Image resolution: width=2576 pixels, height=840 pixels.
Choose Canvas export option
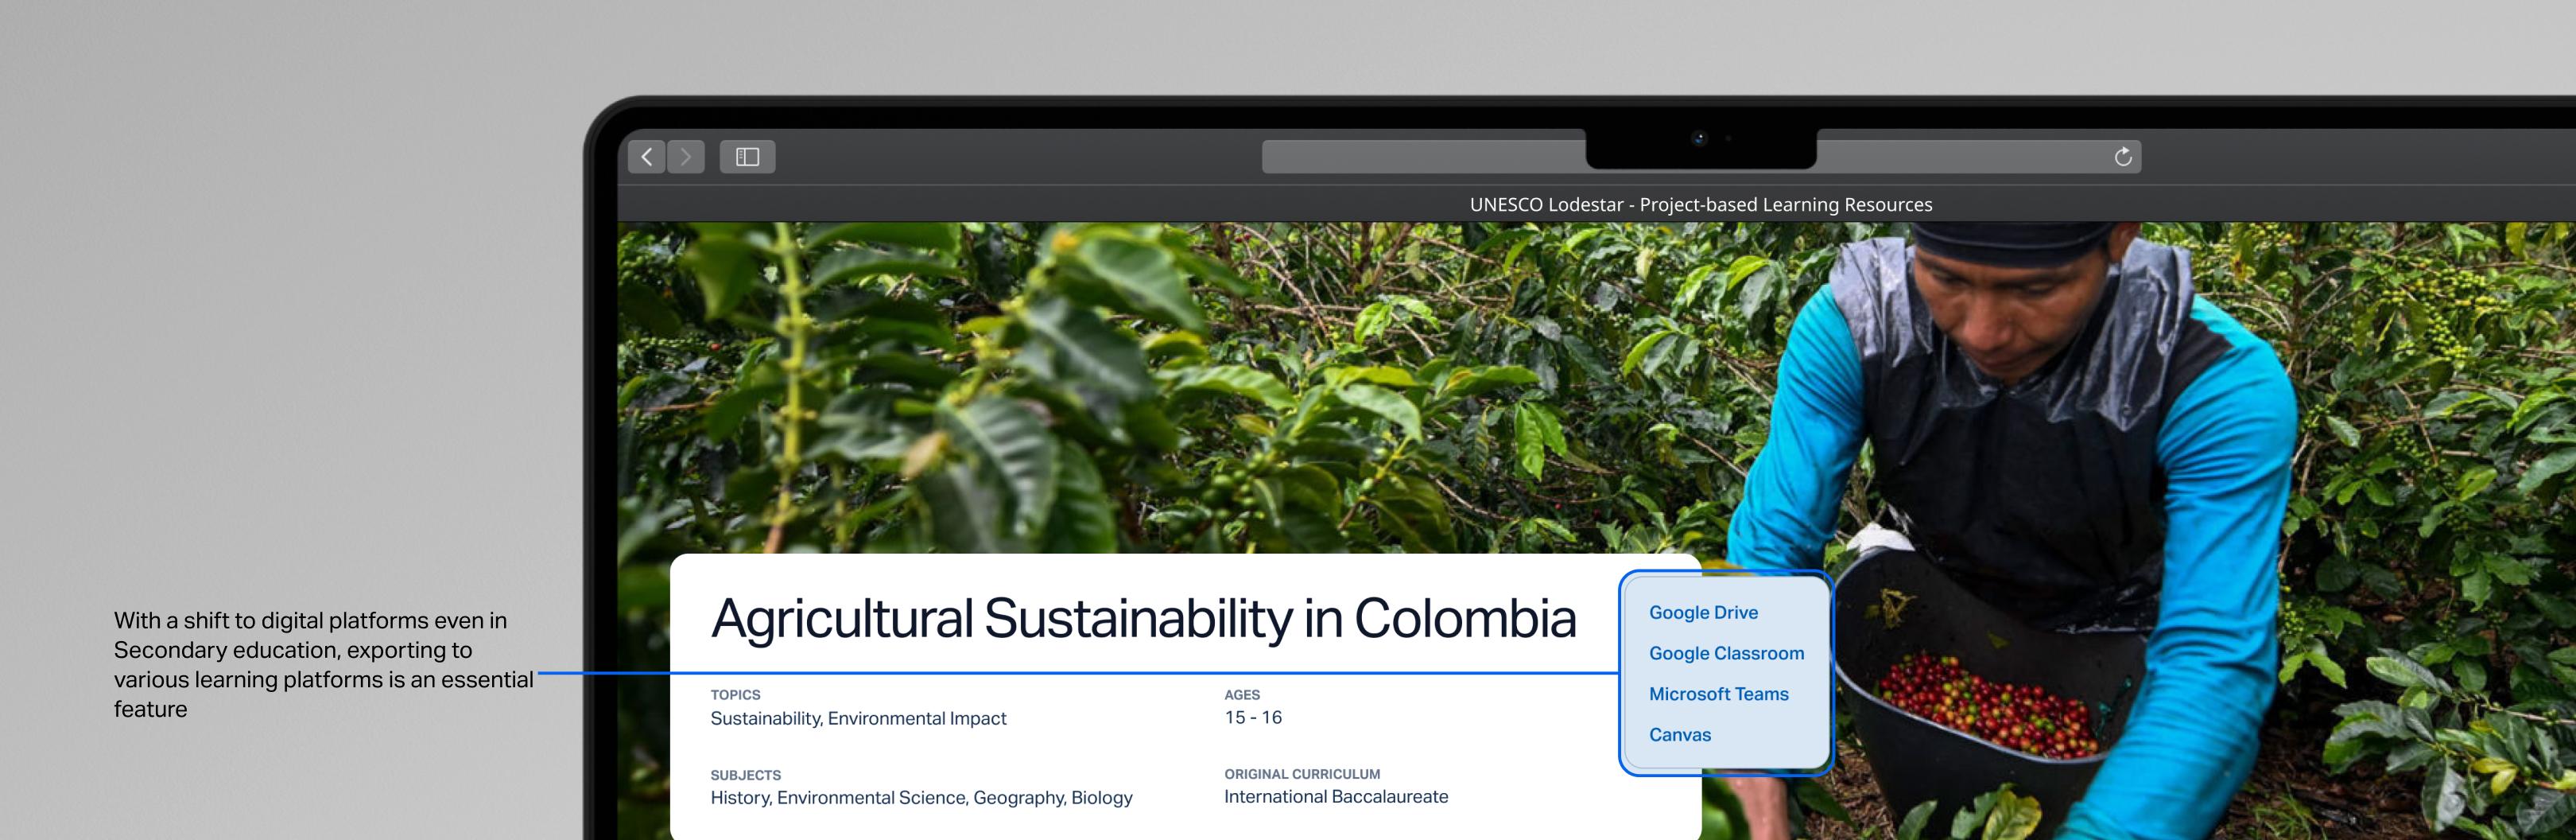(x=1680, y=735)
